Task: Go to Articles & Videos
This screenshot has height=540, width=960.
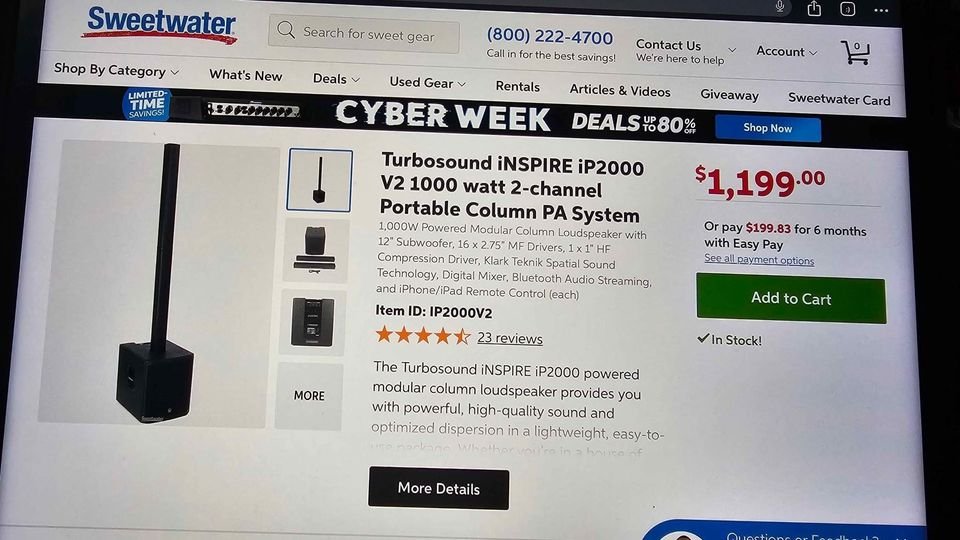Action: 620,91
